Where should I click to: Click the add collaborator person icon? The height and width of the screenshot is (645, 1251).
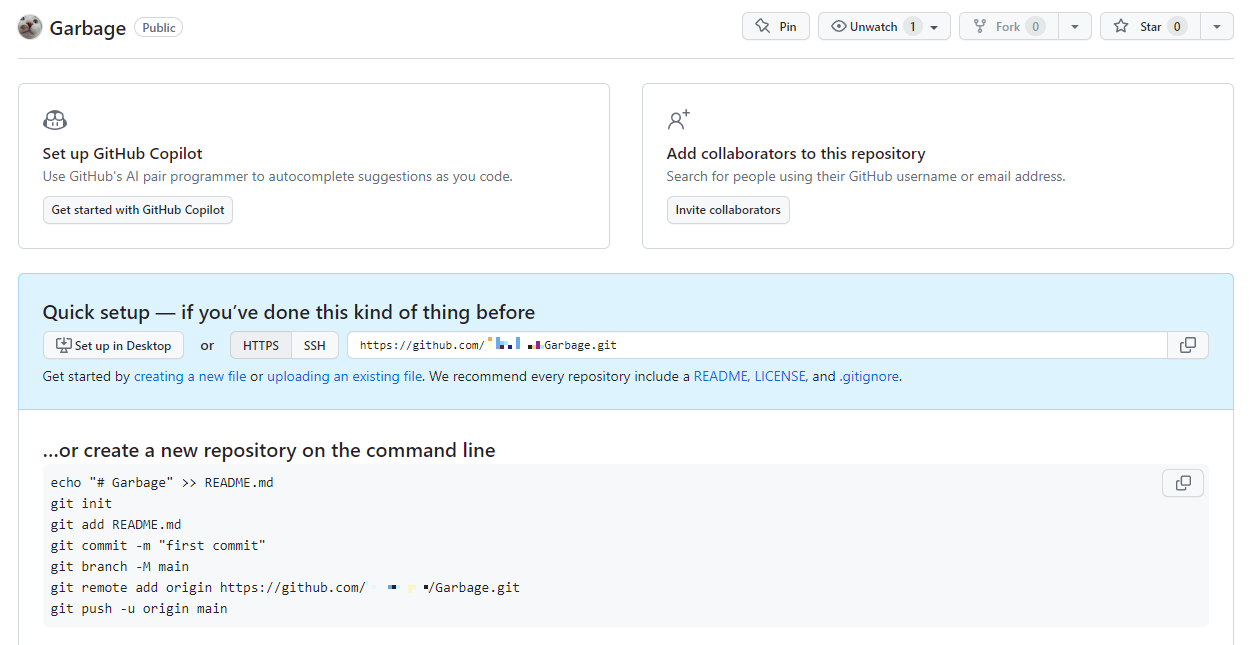point(679,121)
